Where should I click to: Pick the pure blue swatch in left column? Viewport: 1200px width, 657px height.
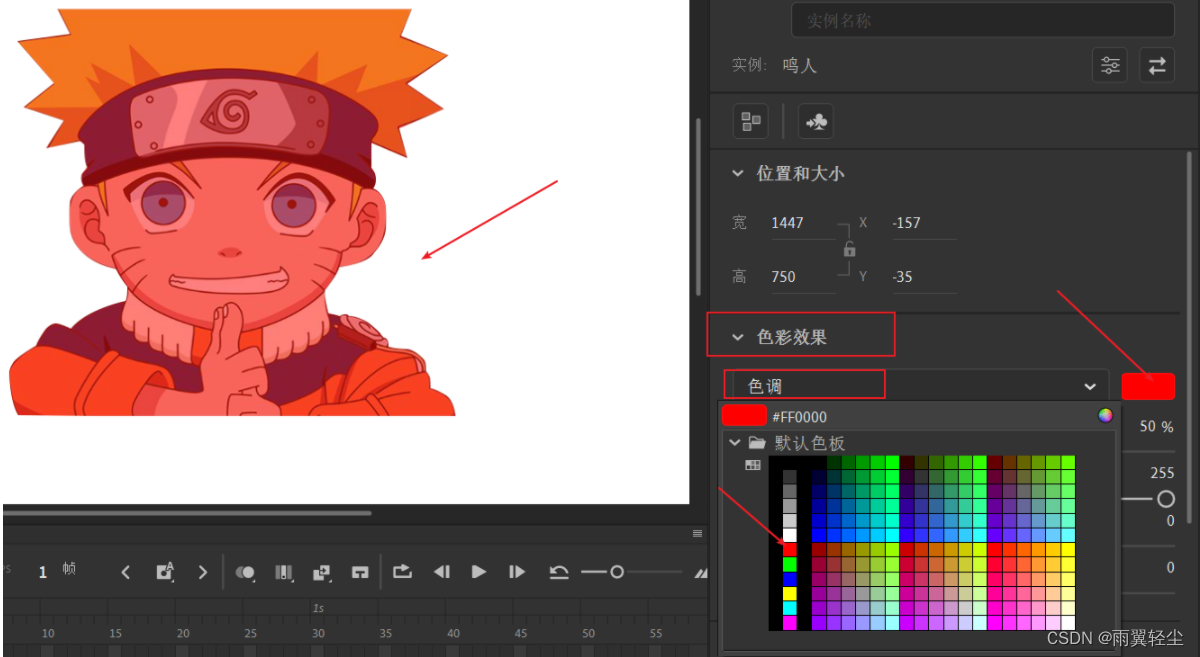click(x=790, y=579)
